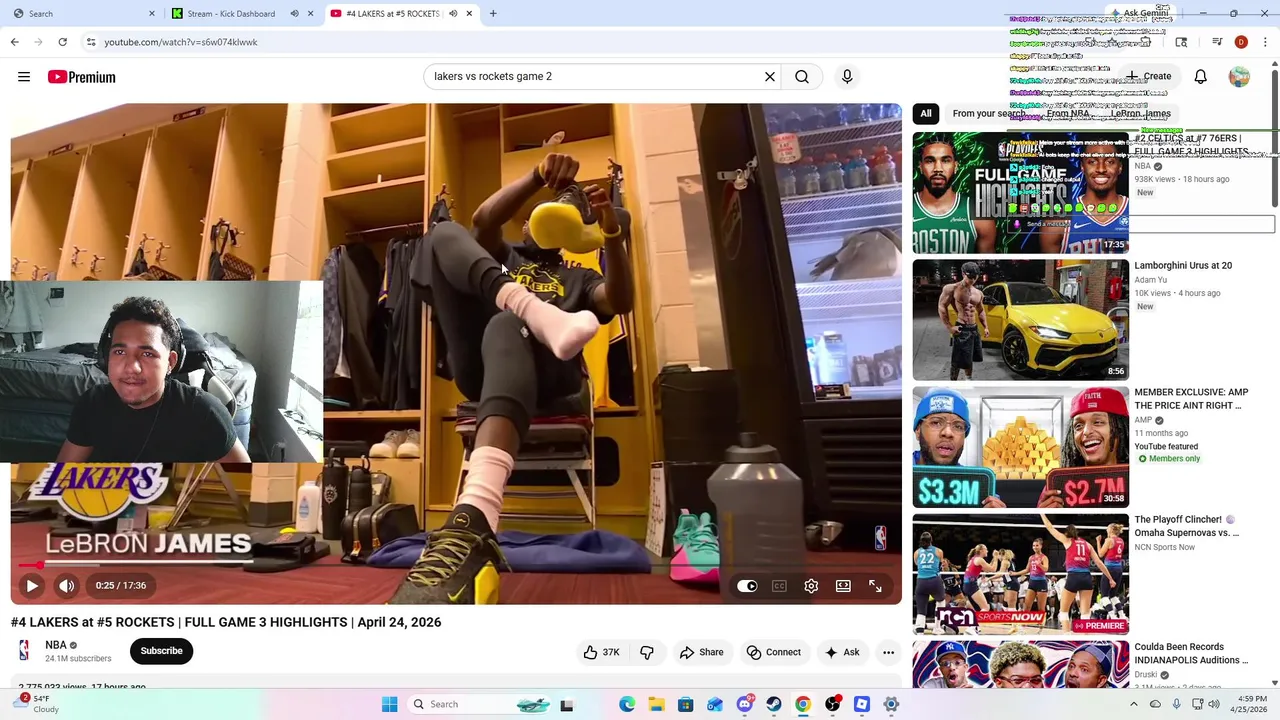The width and height of the screenshot is (1280, 720).
Task: Open Coulda Been Records video thumbnail
Action: pos(1020,662)
